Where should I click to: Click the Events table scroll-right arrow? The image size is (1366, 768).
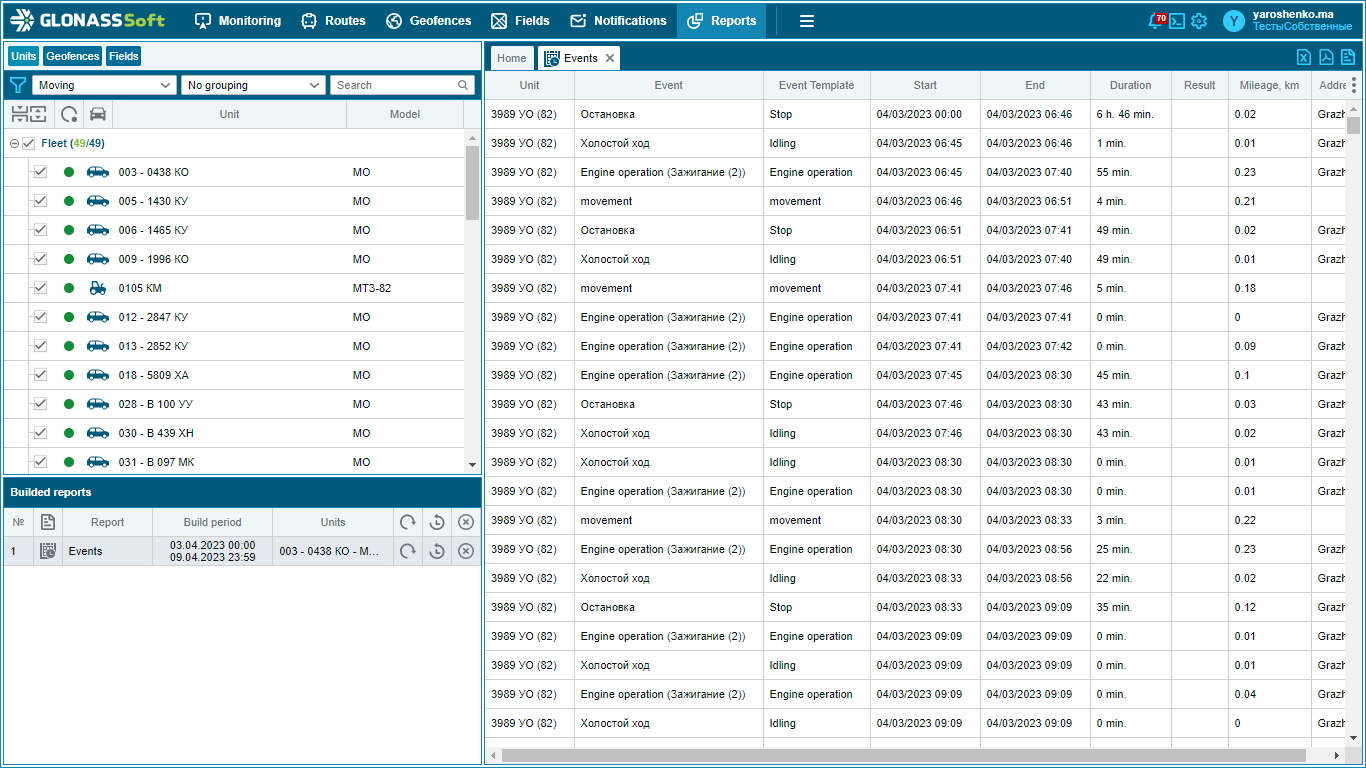click(1339, 755)
